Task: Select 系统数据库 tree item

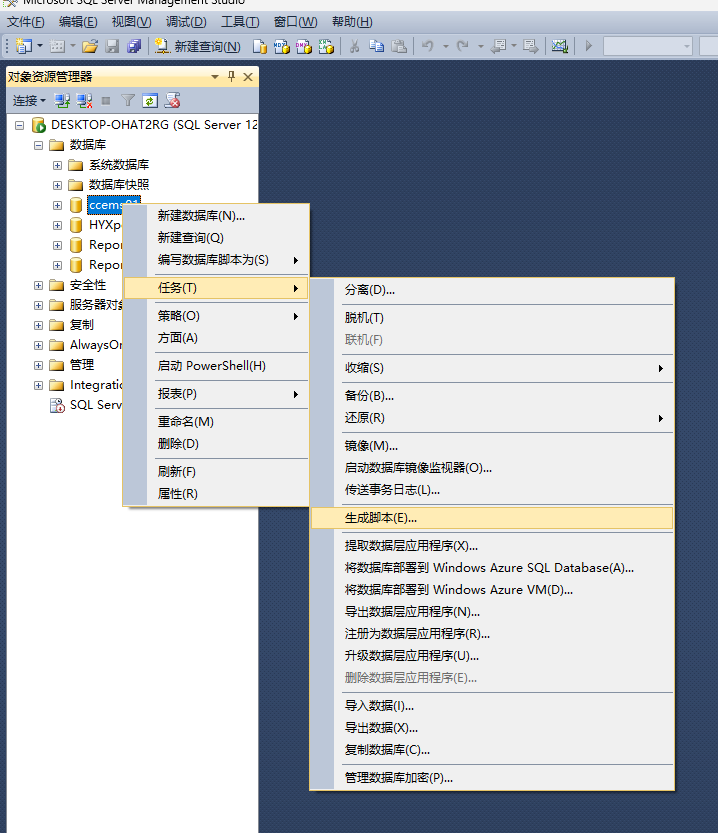Action: click(119, 165)
